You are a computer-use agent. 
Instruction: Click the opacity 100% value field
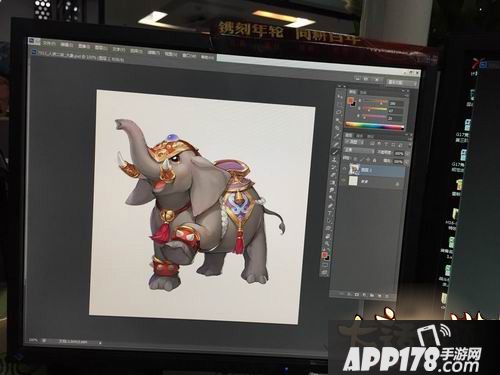coord(399,154)
